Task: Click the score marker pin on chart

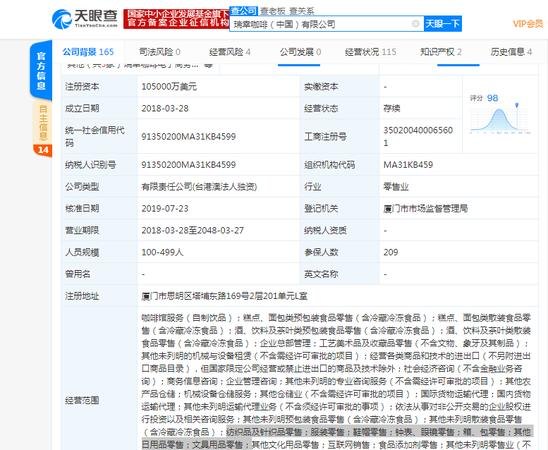Action: tap(517, 105)
